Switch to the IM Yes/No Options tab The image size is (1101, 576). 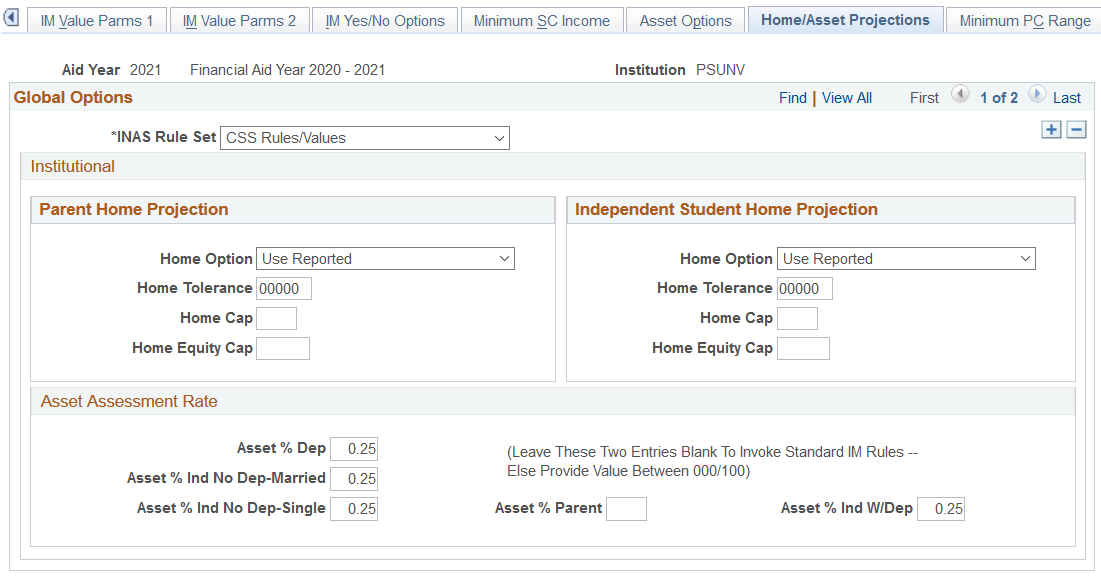[x=385, y=19]
